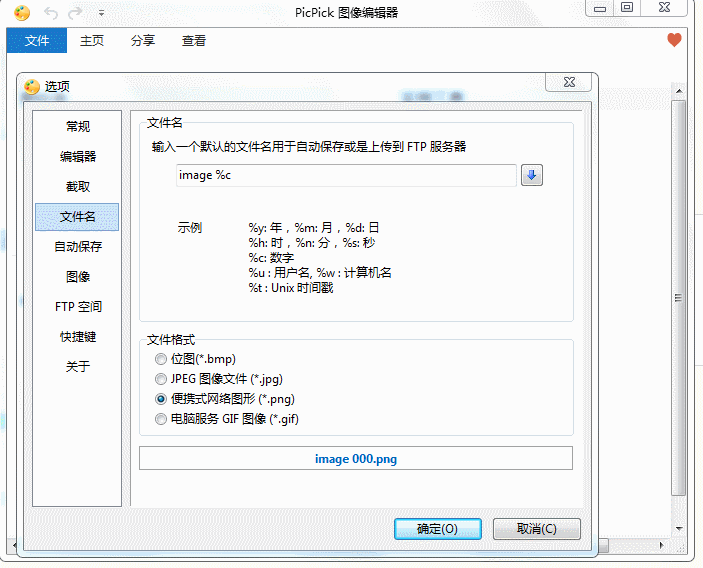Select 快捷键 in options sidebar
This screenshot has width=703, height=568.
point(78,337)
